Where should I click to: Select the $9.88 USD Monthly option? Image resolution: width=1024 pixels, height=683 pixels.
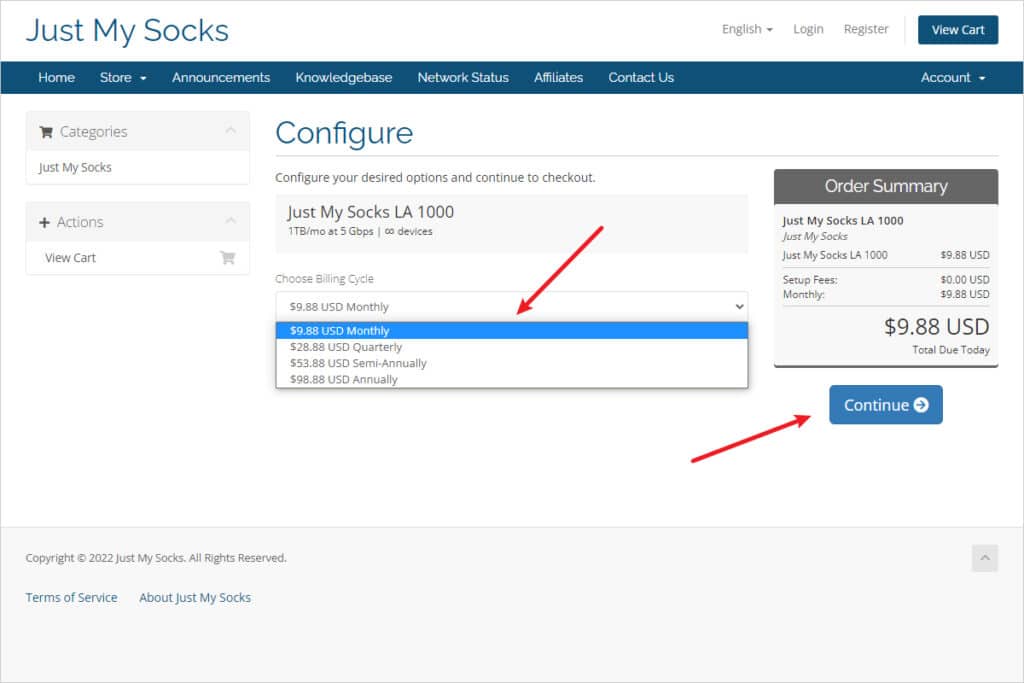click(512, 330)
